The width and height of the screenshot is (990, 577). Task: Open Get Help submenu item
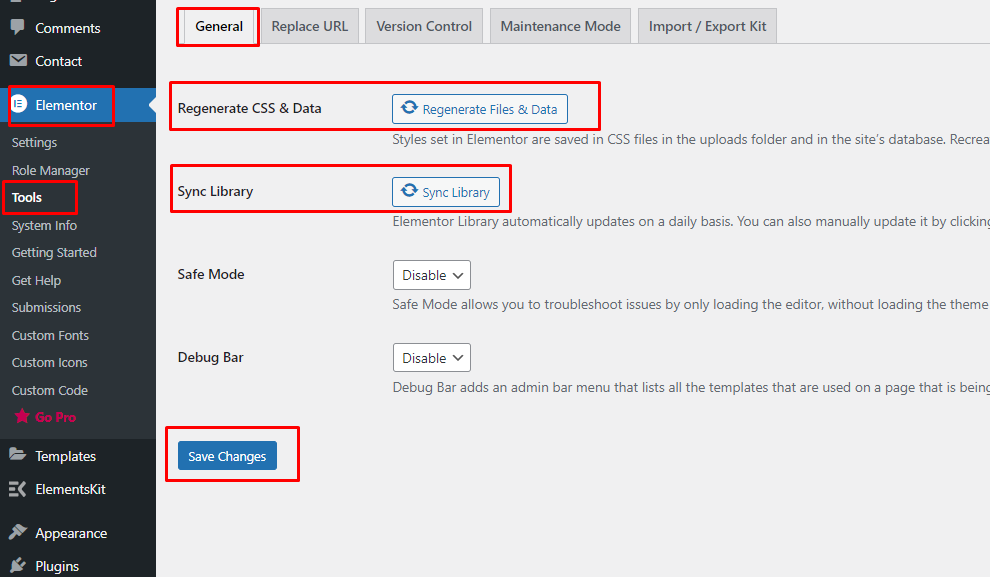click(x=36, y=280)
